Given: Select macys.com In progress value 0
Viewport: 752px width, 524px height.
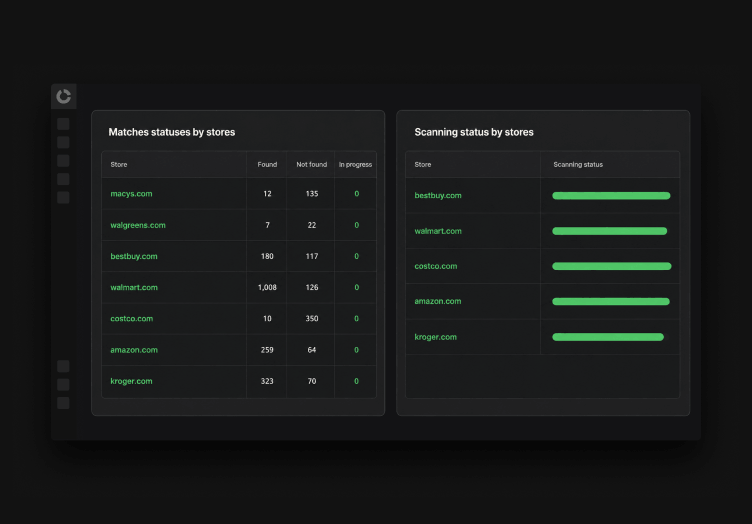Looking at the screenshot, I should [x=356, y=194].
